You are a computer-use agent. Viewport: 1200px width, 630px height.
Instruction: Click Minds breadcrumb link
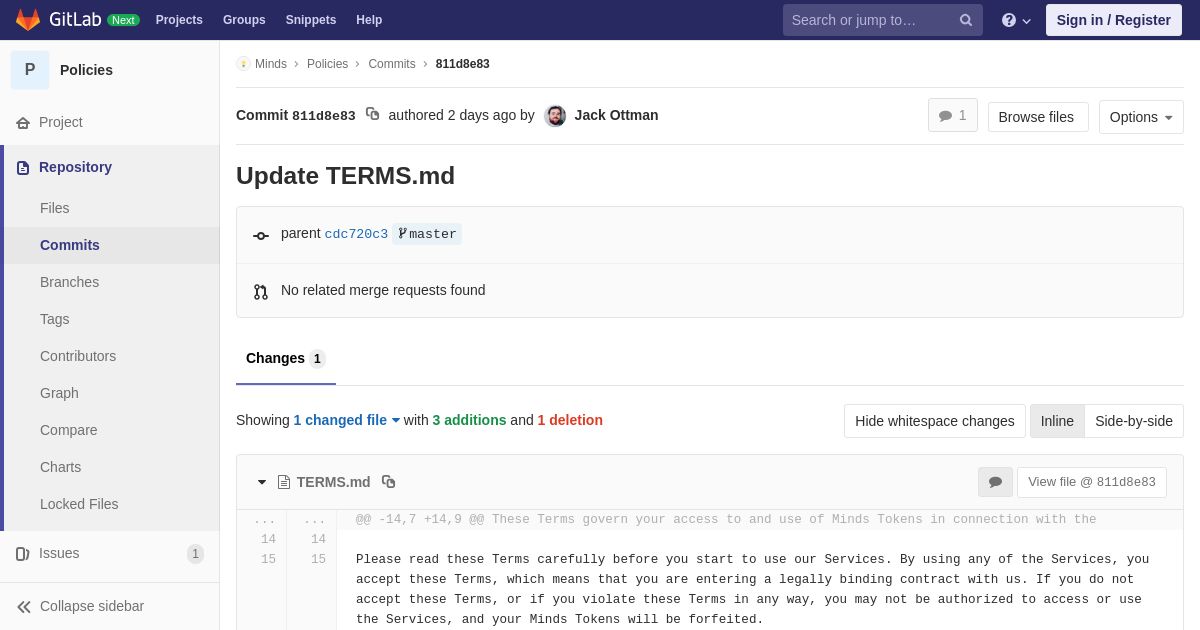(271, 64)
